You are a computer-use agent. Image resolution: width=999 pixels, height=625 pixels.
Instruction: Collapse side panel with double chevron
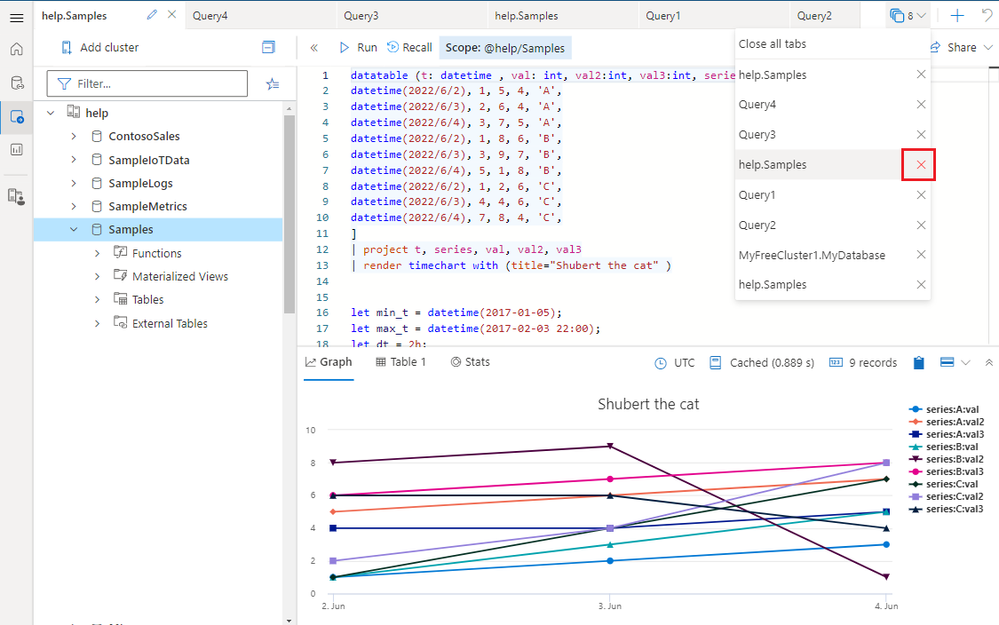314,48
